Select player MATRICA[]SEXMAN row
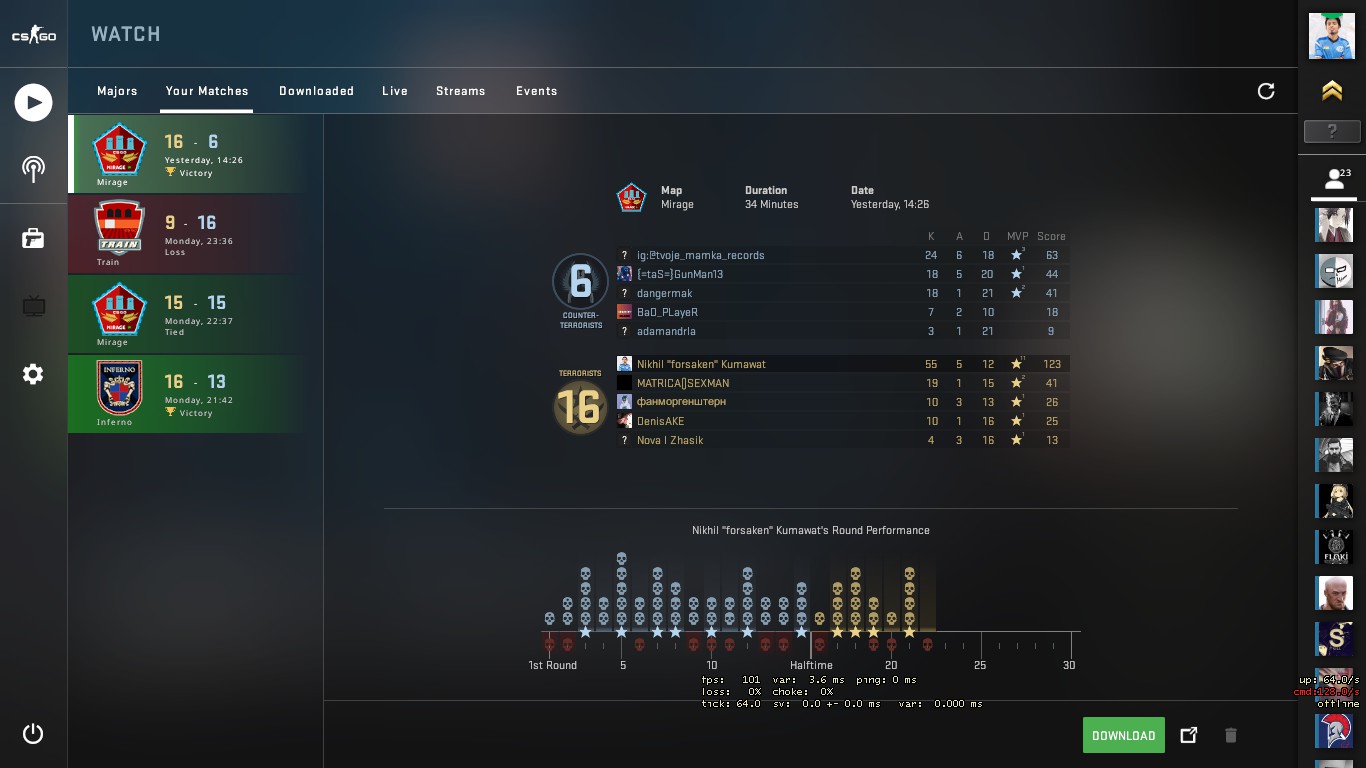 [842, 383]
